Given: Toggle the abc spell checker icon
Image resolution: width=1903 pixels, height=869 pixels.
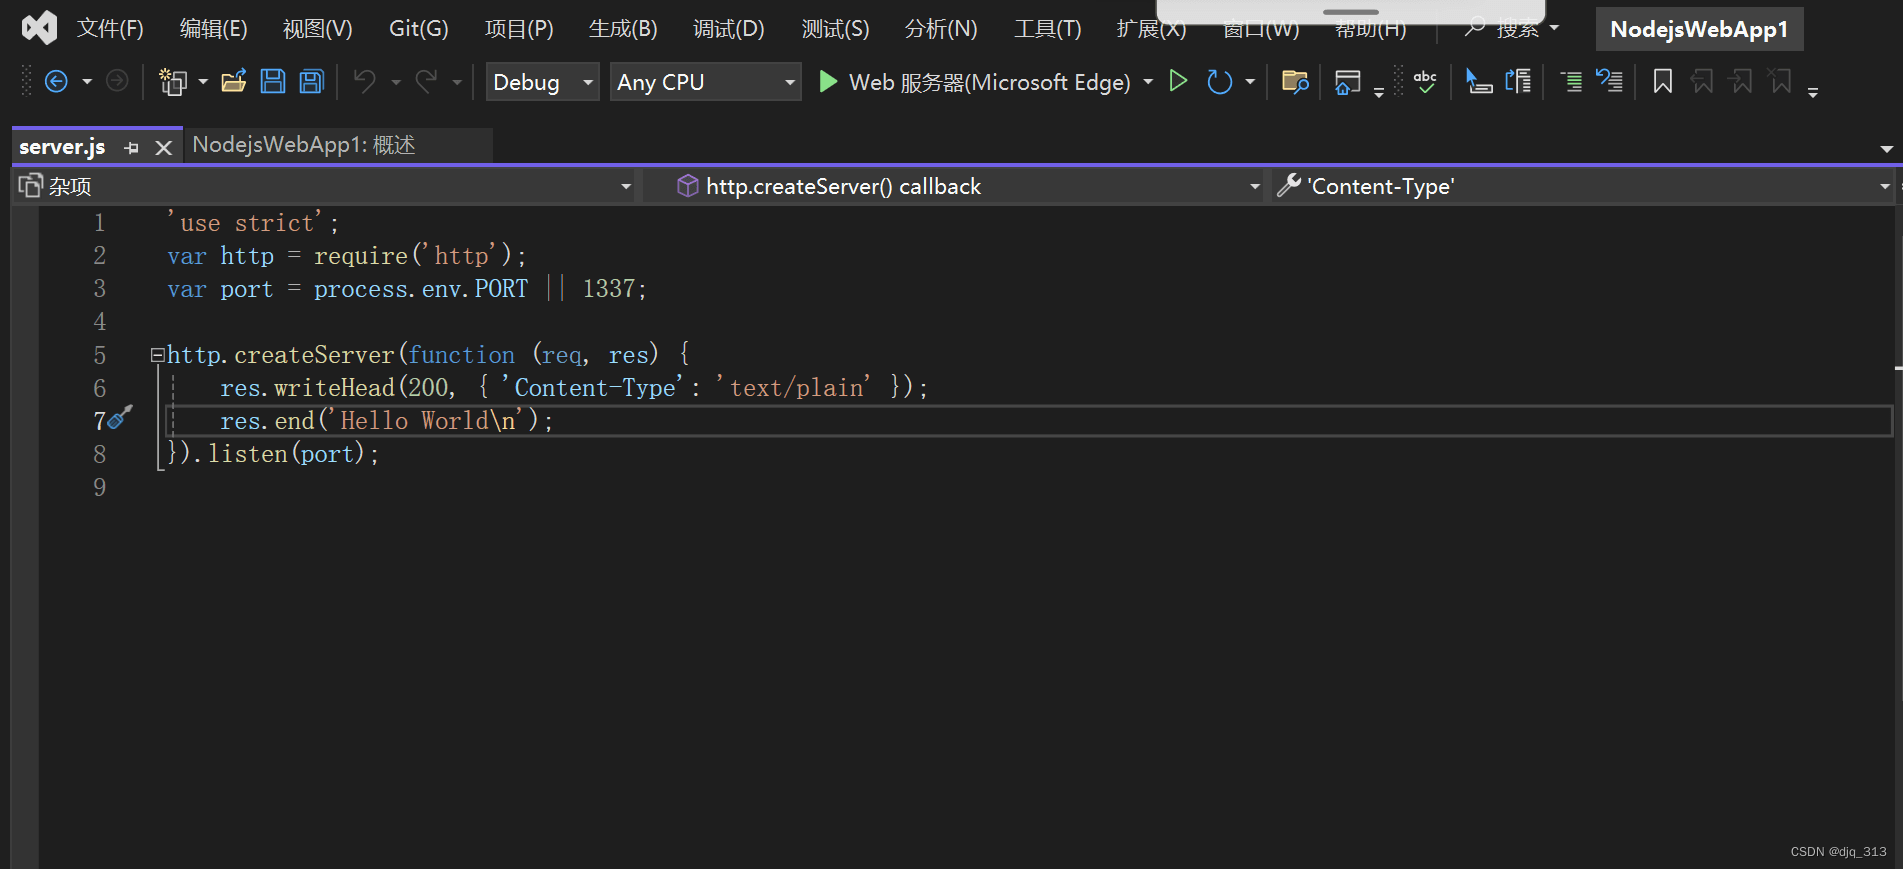Looking at the screenshot, I should coord(1425,82).
